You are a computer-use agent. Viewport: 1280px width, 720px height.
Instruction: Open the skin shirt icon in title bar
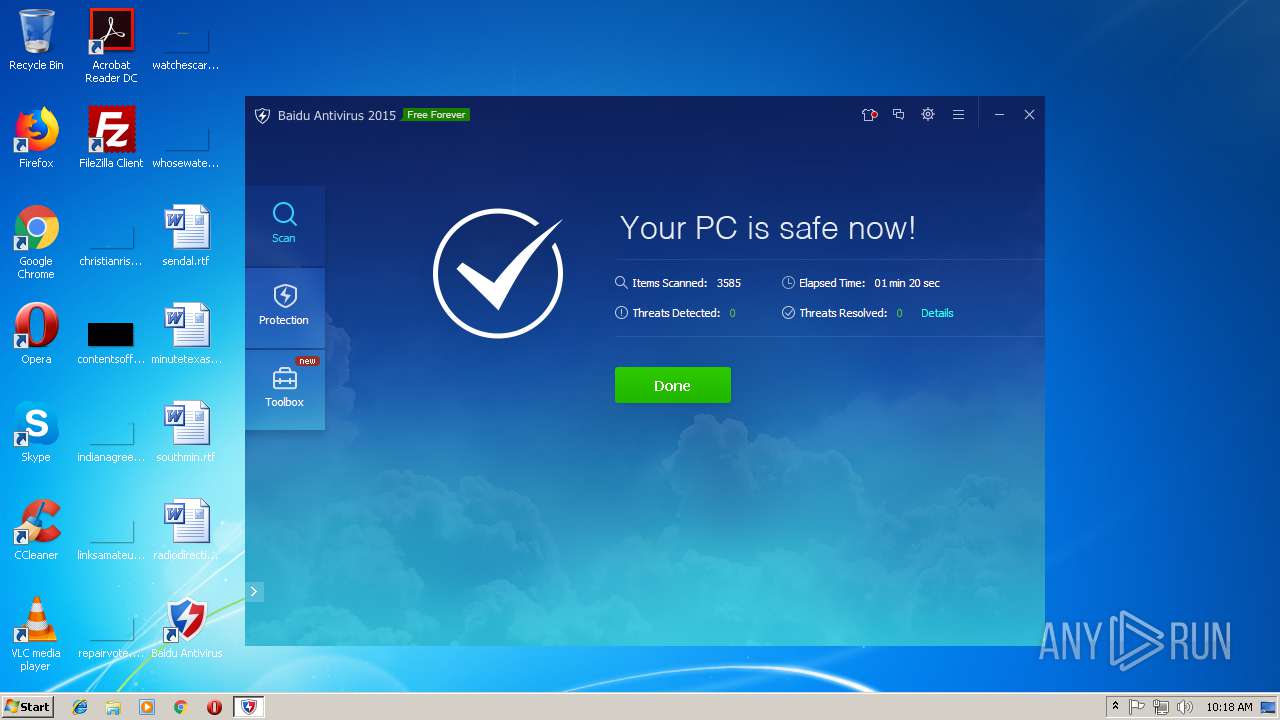[869, 115]
